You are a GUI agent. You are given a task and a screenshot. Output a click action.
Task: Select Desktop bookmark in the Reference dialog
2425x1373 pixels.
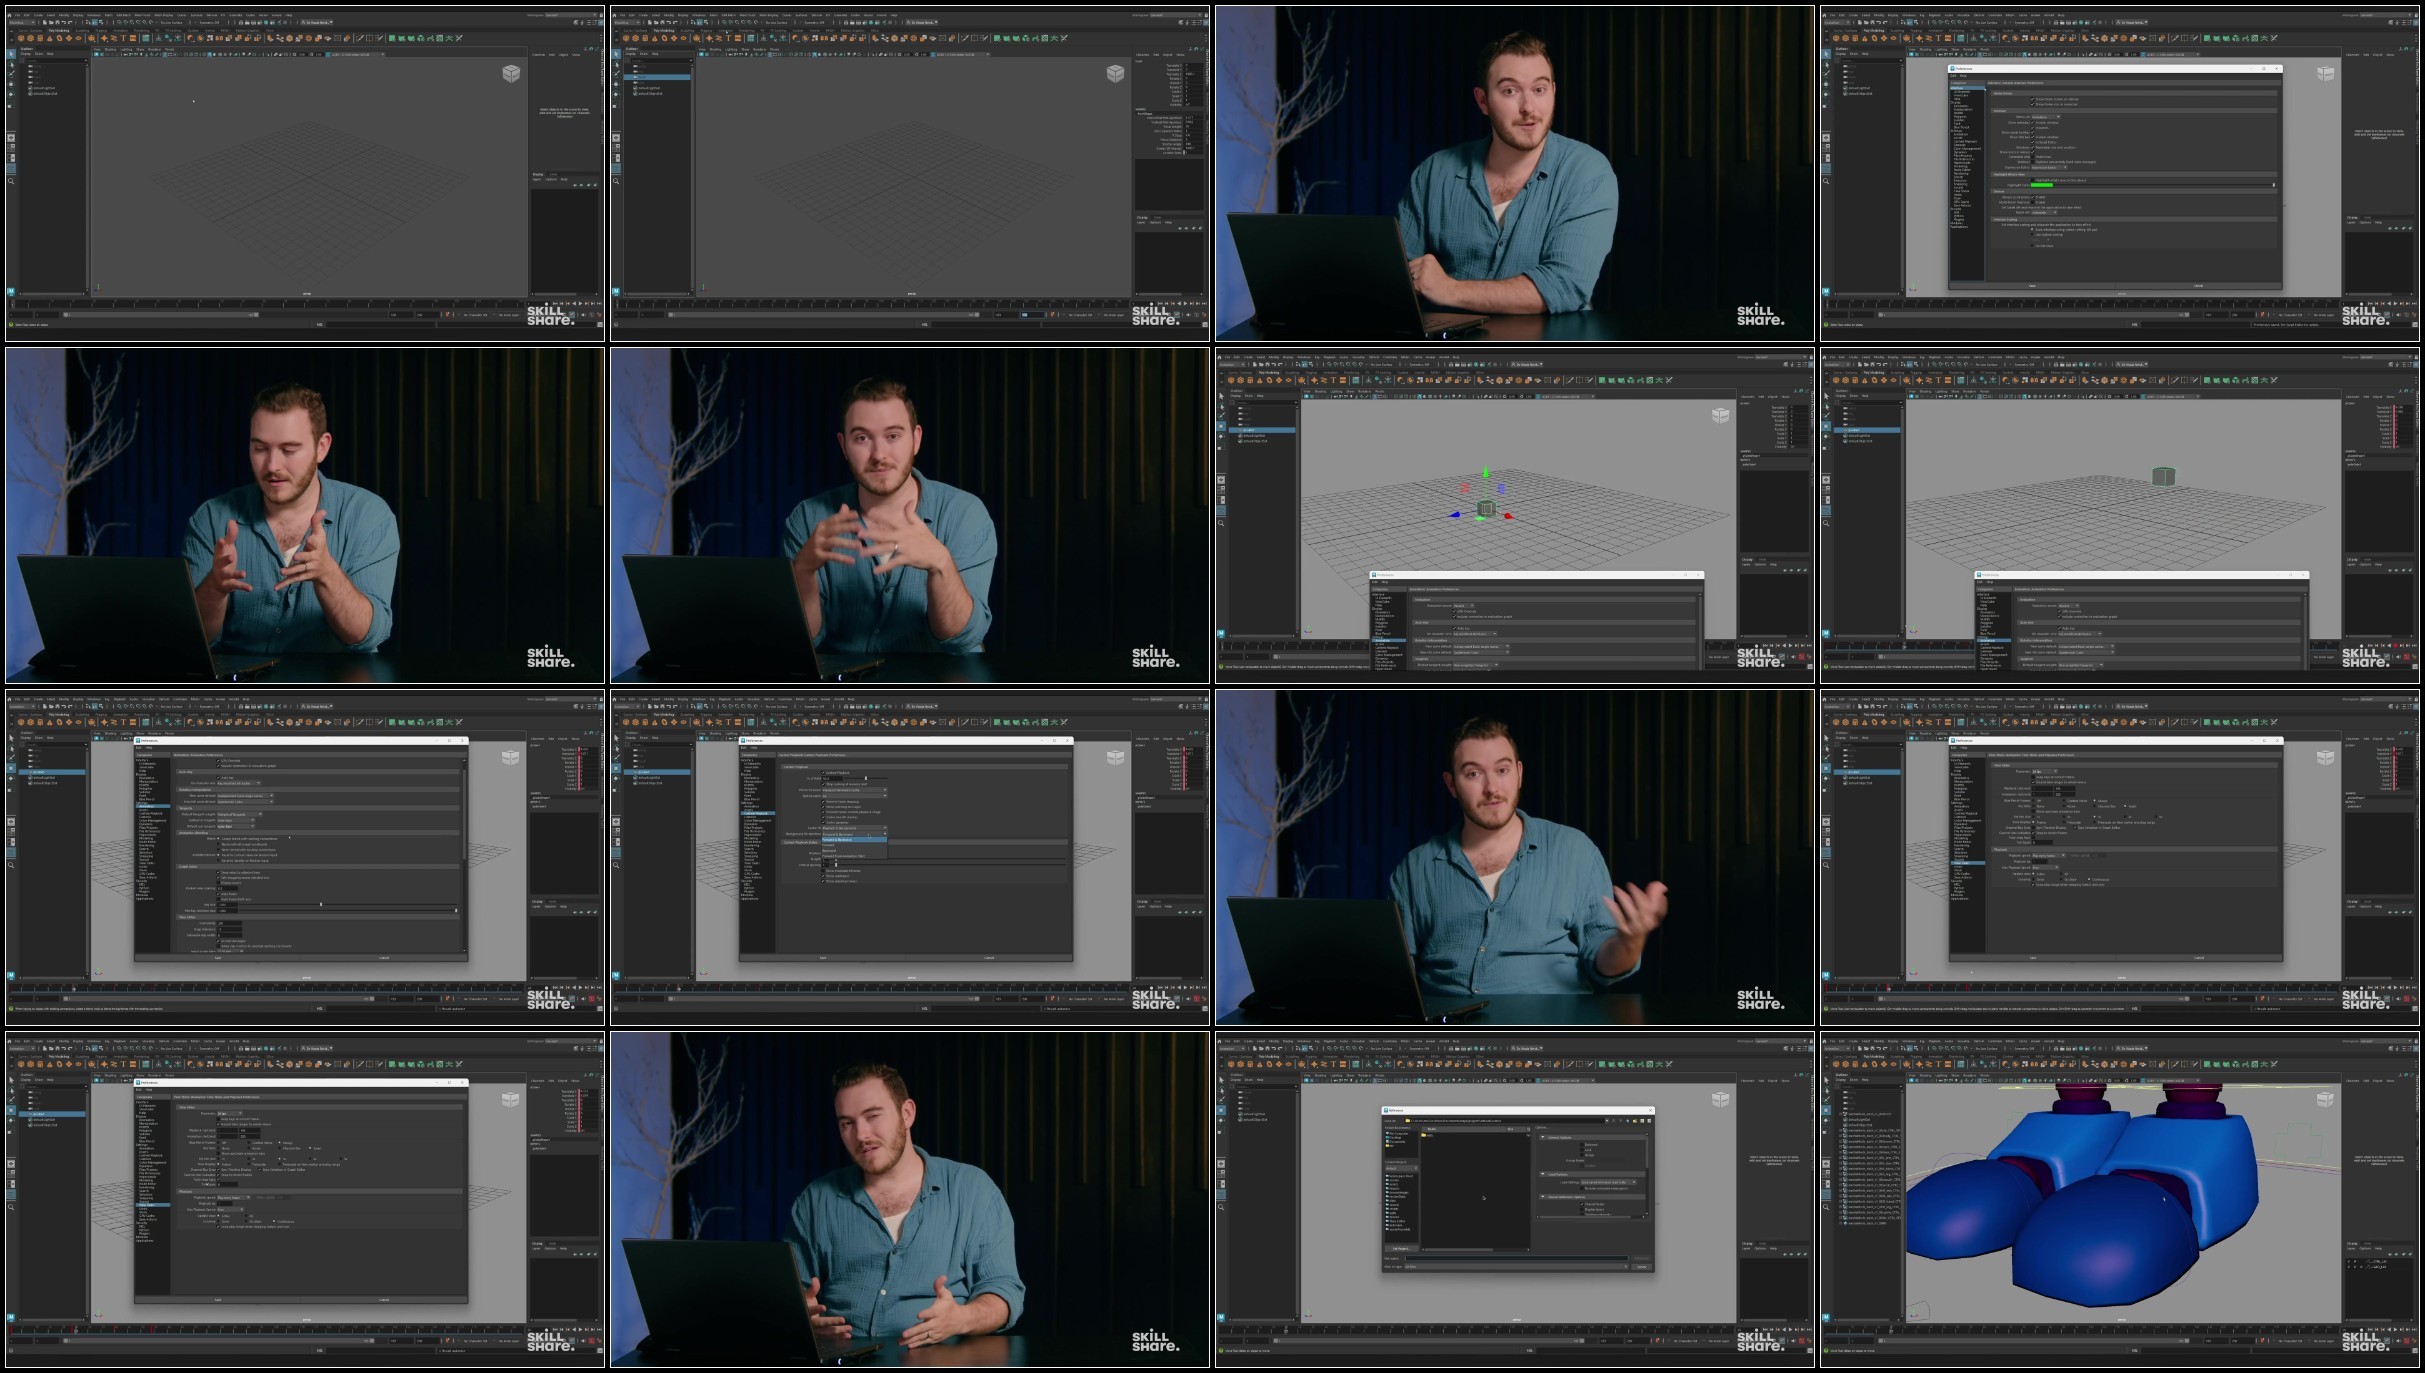tap(1394, 1138)
